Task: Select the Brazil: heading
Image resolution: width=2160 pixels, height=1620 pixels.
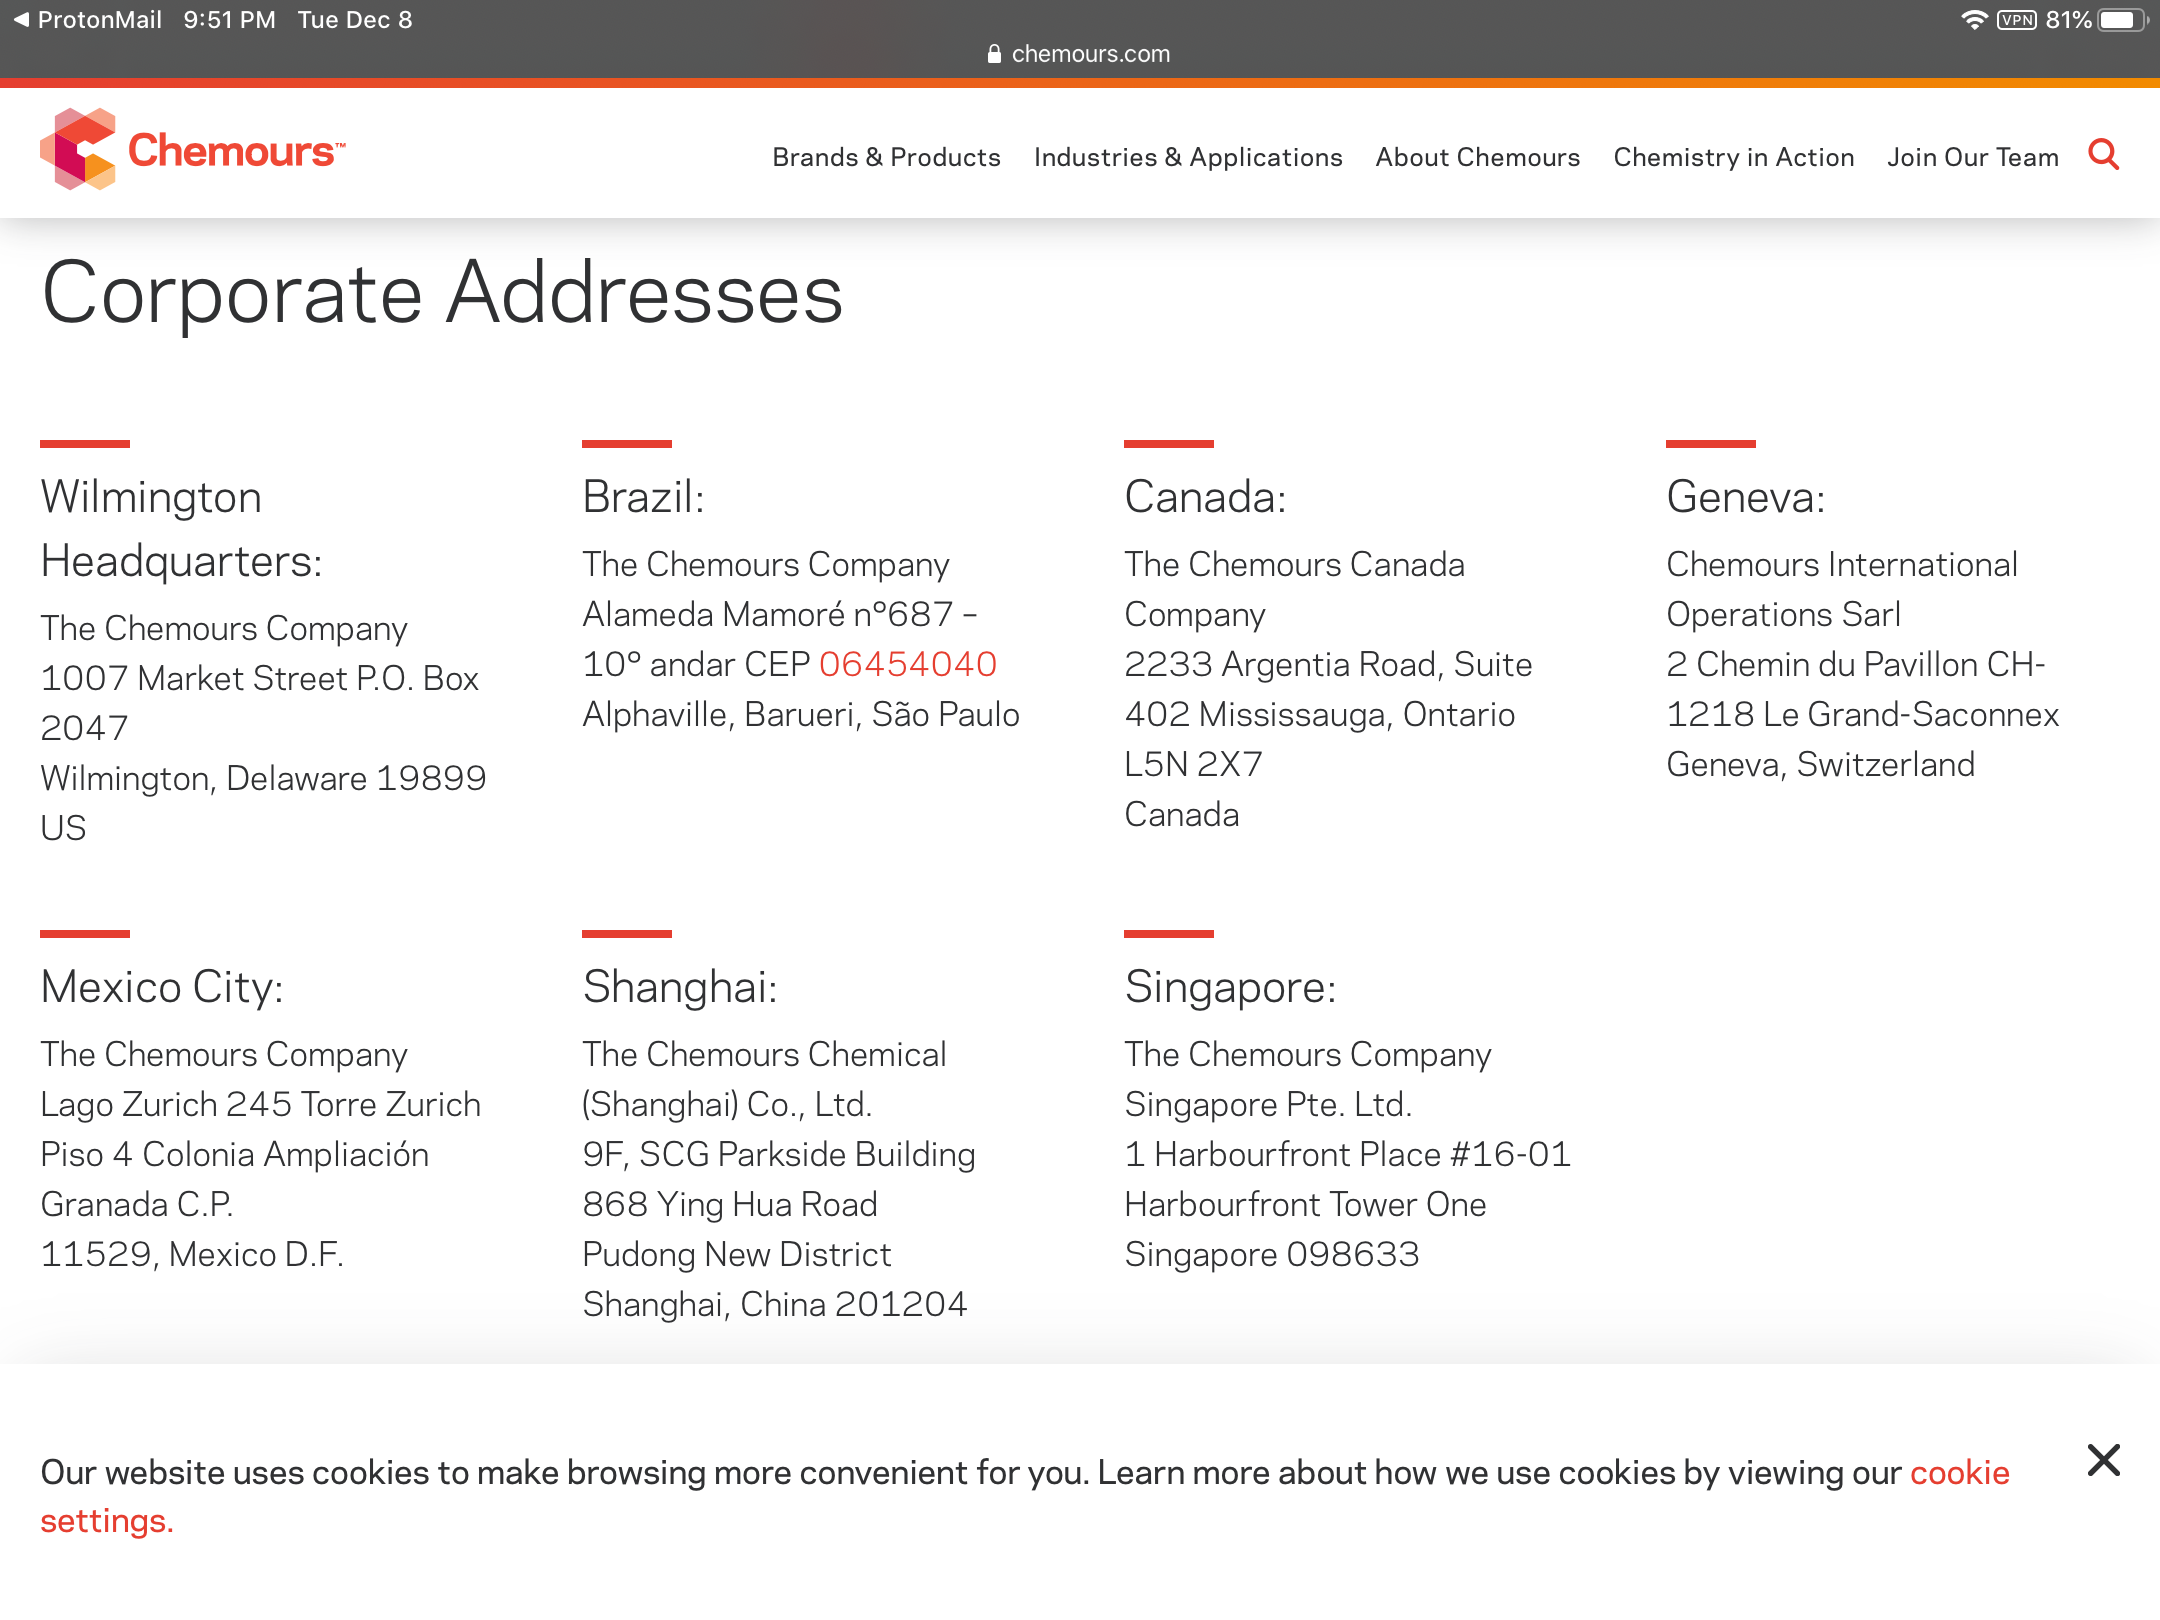Action: coord(644,497)
